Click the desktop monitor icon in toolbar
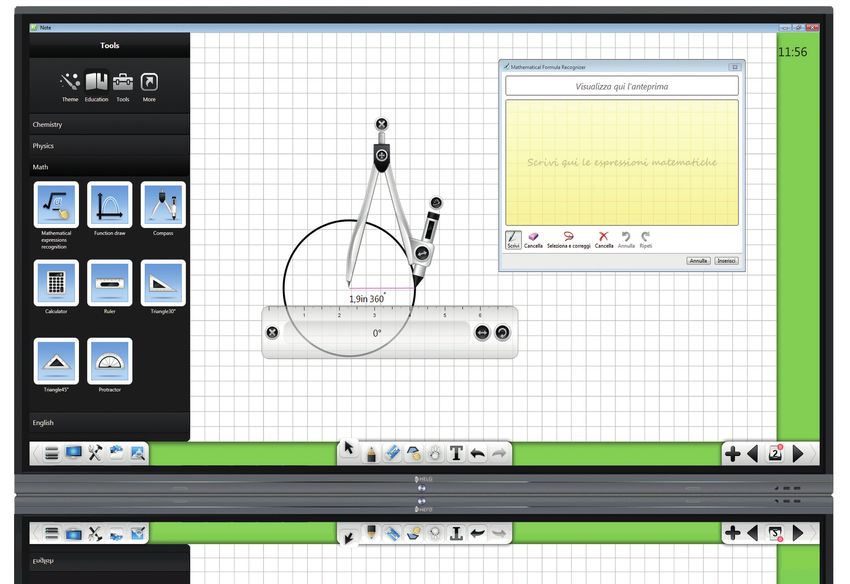The height and width of the screenshot is (584, 850). (x=73, y=453)
